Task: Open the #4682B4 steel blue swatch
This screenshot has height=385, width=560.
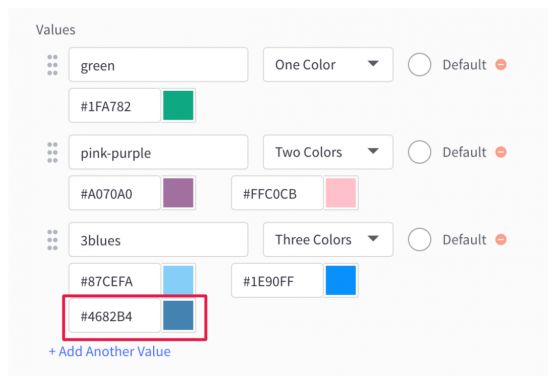Action: (x=178, y=315)
